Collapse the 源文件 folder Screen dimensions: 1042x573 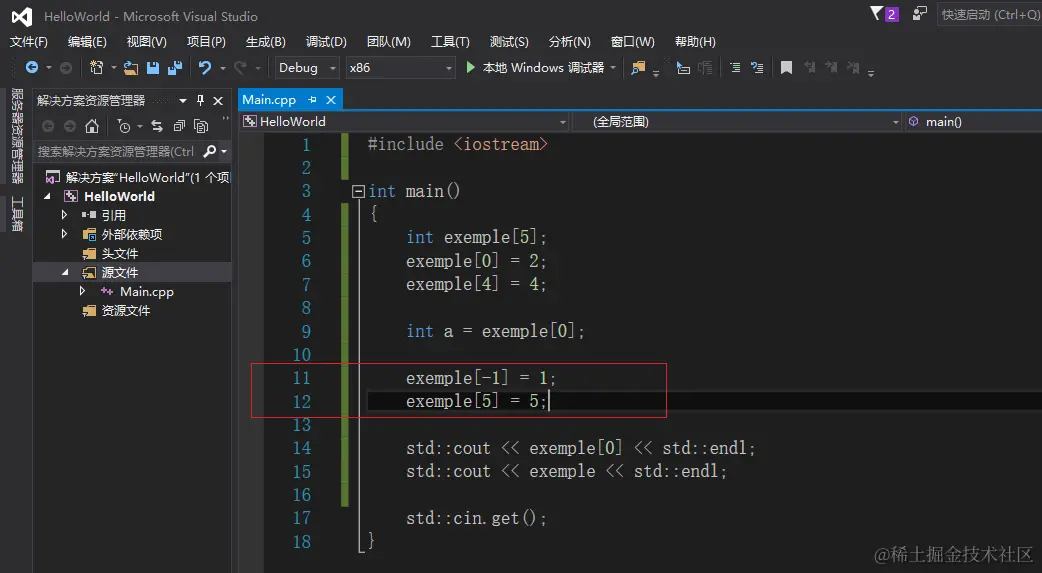[65, 273]
